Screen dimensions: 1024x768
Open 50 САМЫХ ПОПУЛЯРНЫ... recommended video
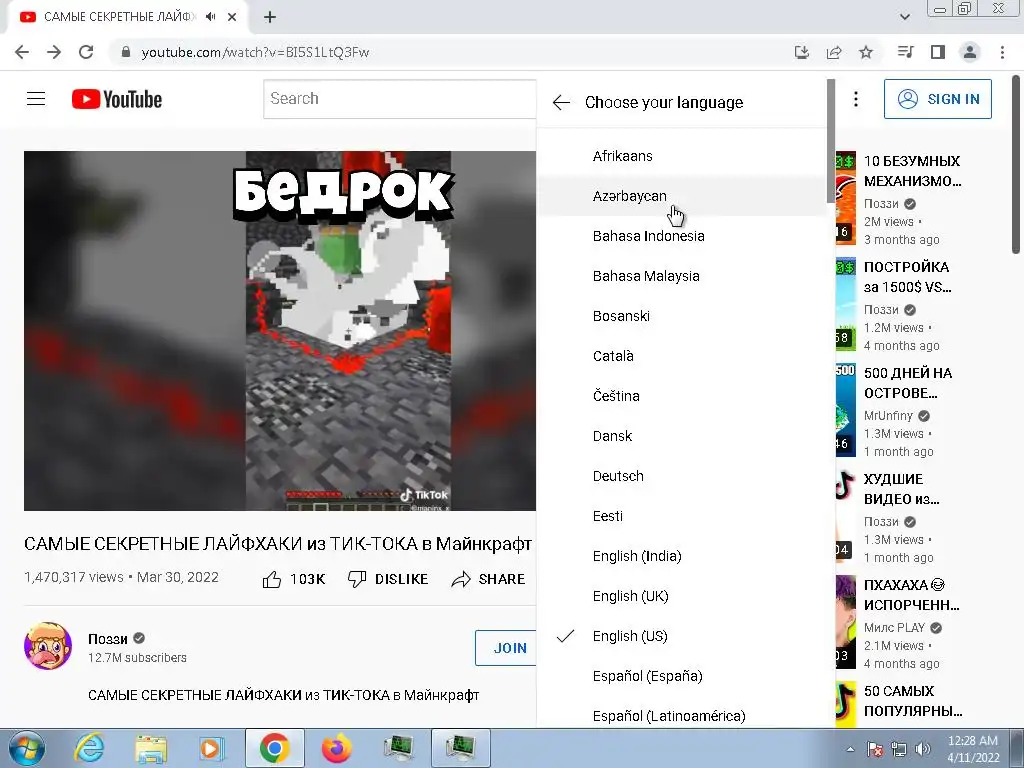point(913,701)
